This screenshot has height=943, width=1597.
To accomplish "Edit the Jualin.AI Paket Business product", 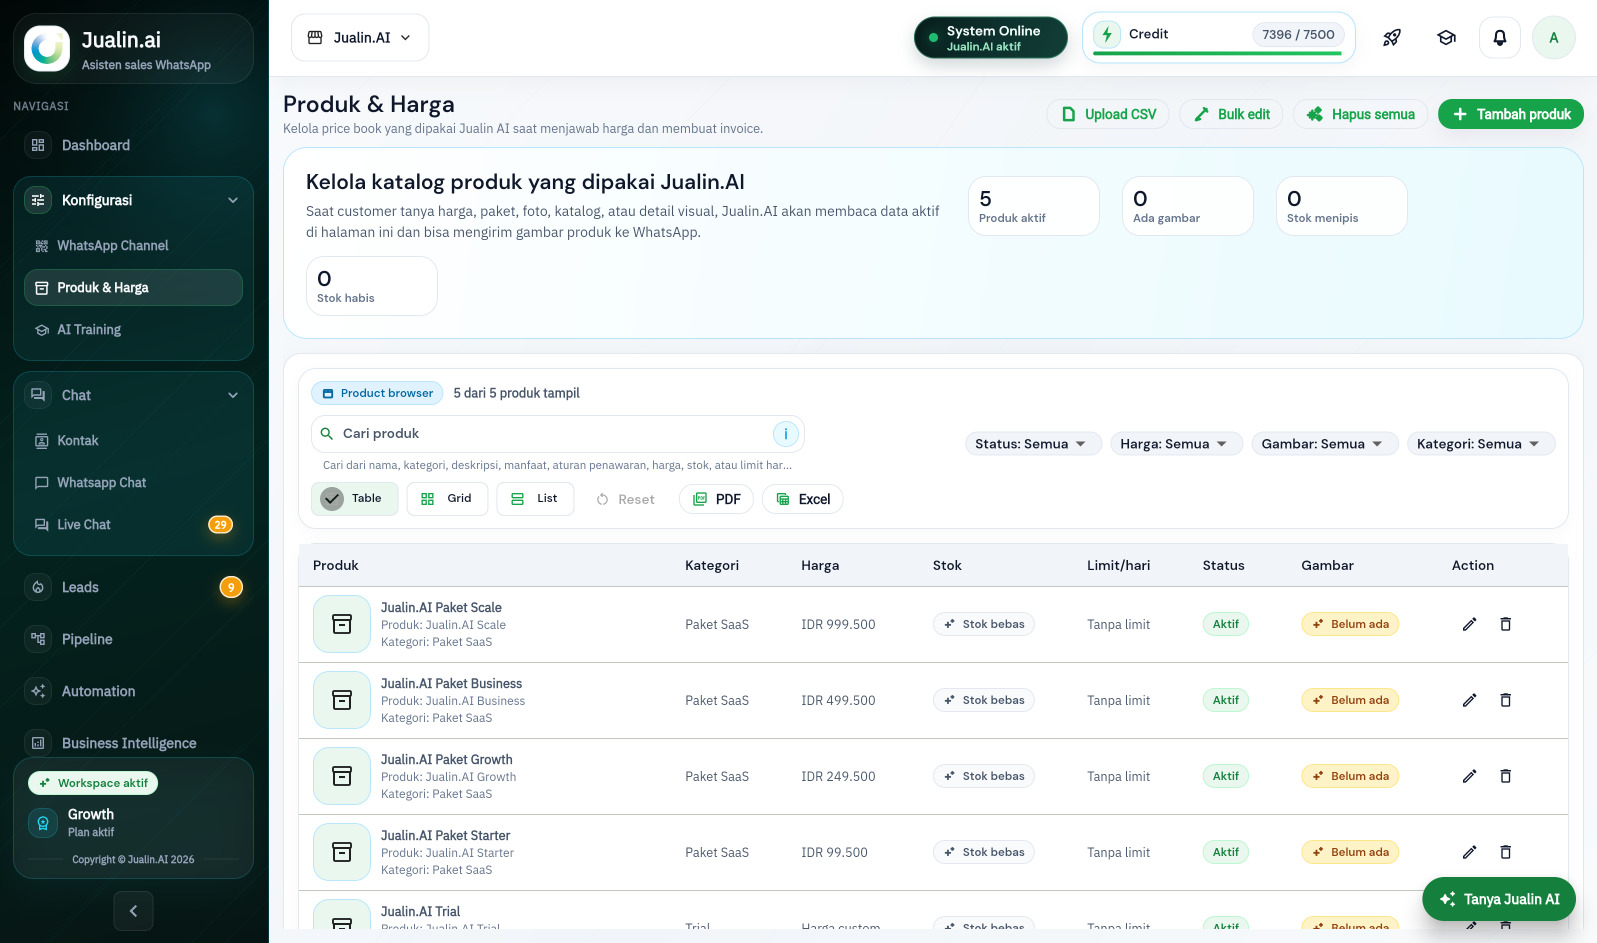I will click(x=1469, y=700).
